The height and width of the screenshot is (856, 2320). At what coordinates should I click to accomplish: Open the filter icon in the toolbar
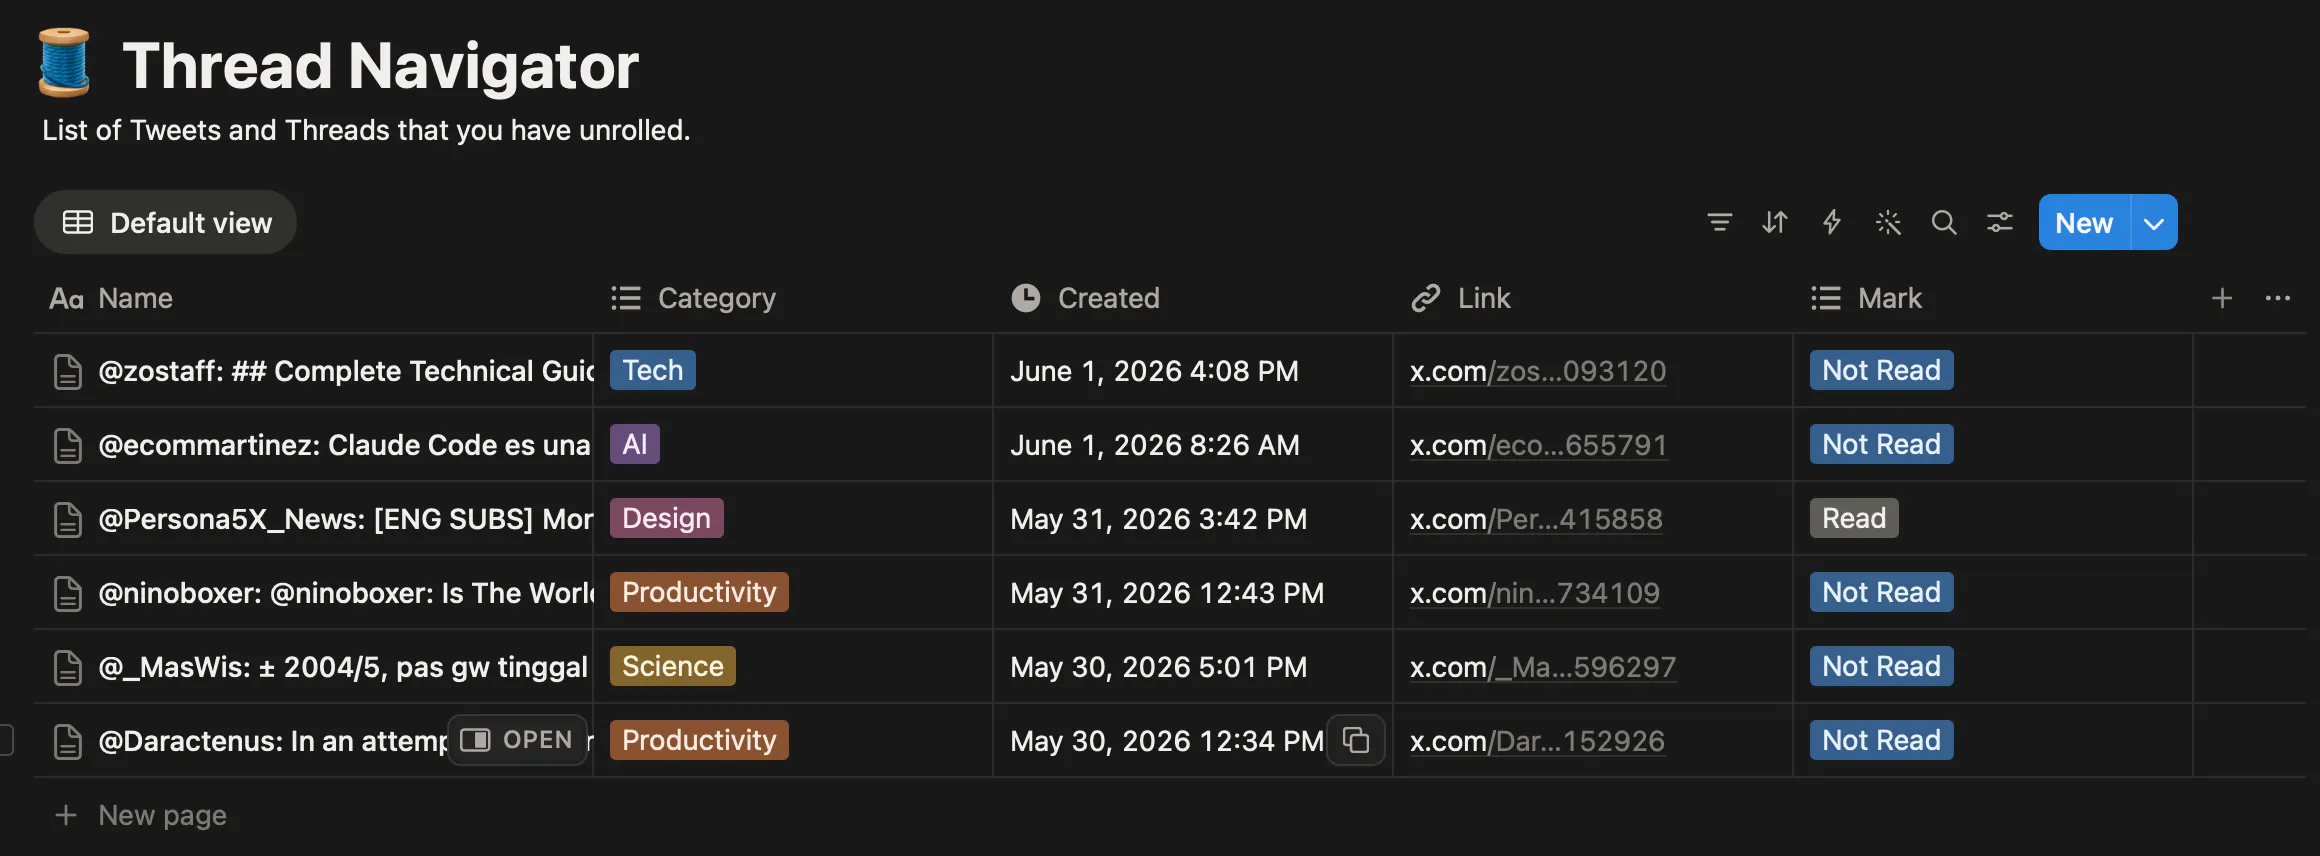tap(1719, 222)
